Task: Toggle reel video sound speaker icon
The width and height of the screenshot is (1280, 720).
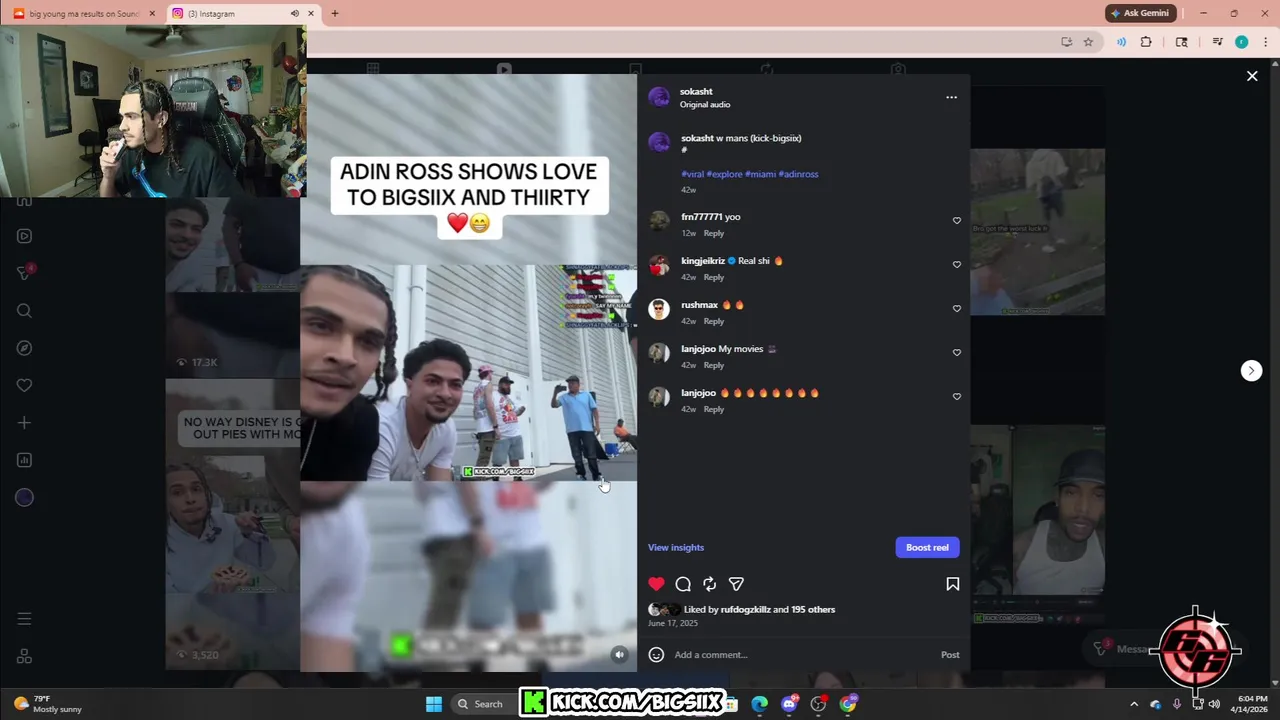Action: (619, 655)
